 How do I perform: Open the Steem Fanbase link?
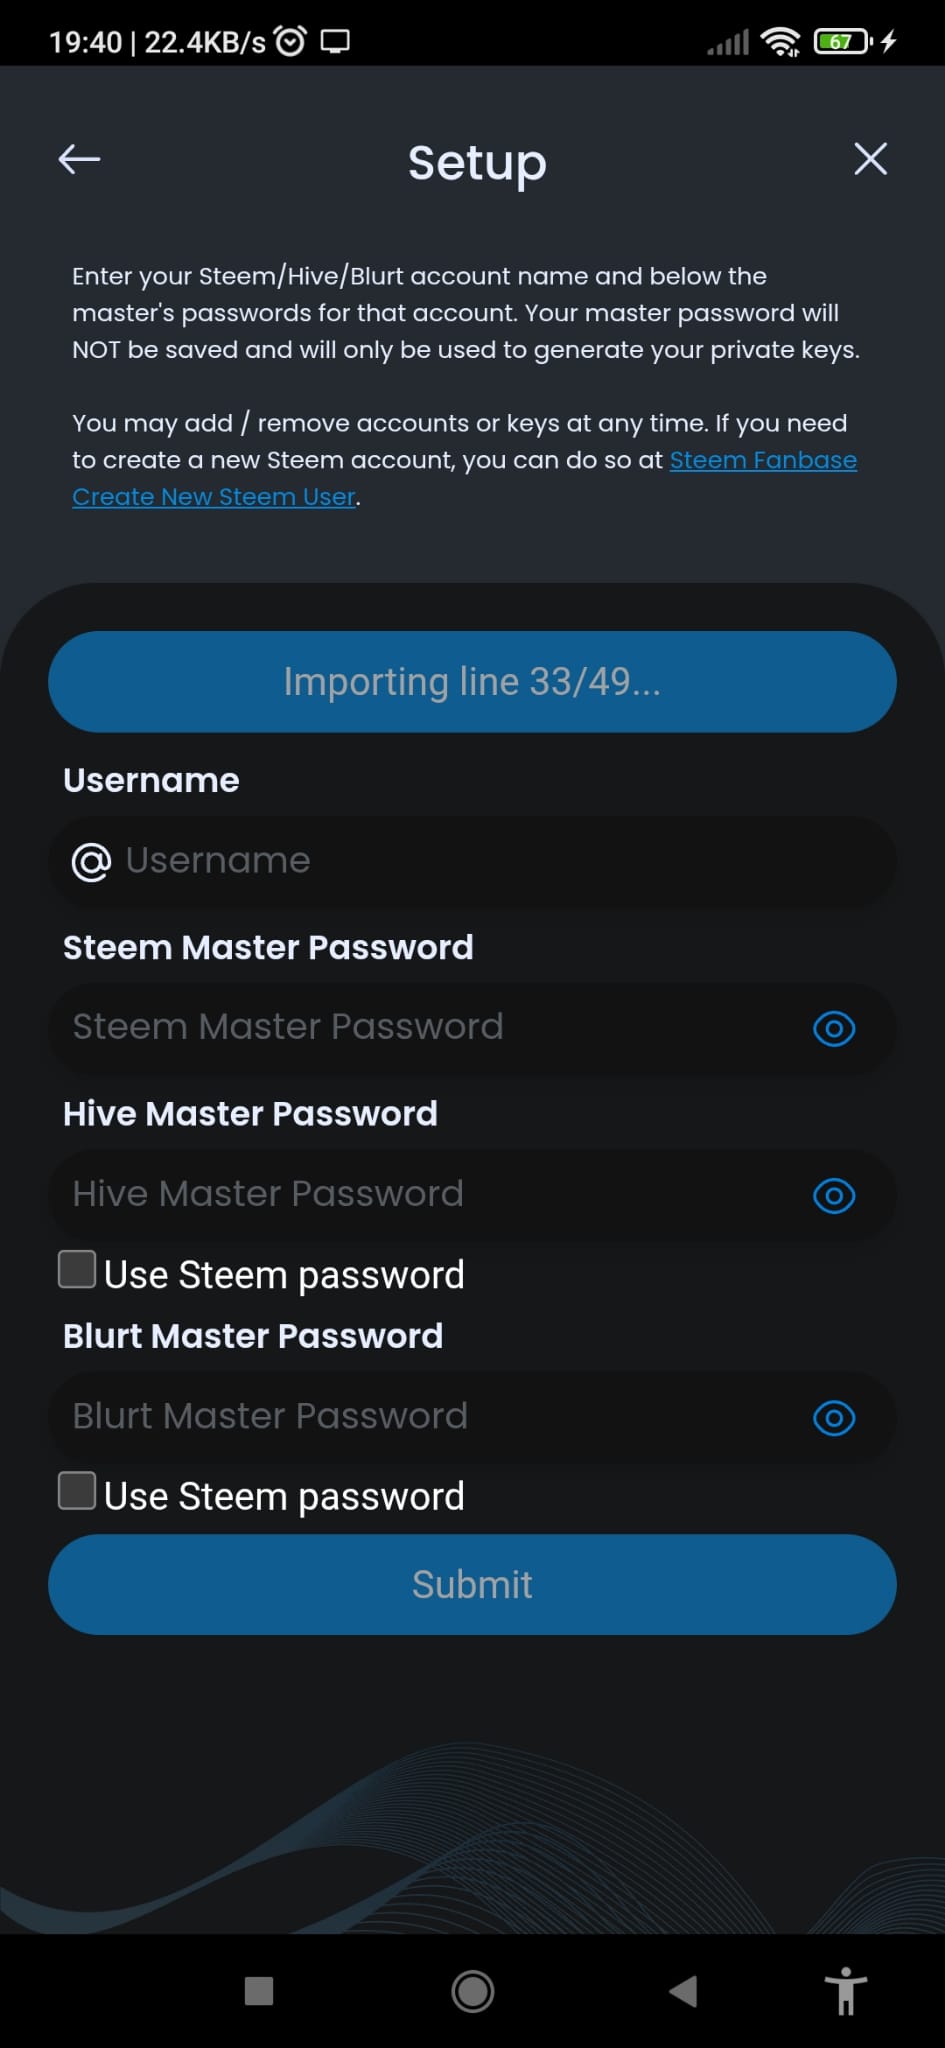click(x=763, y=460)
